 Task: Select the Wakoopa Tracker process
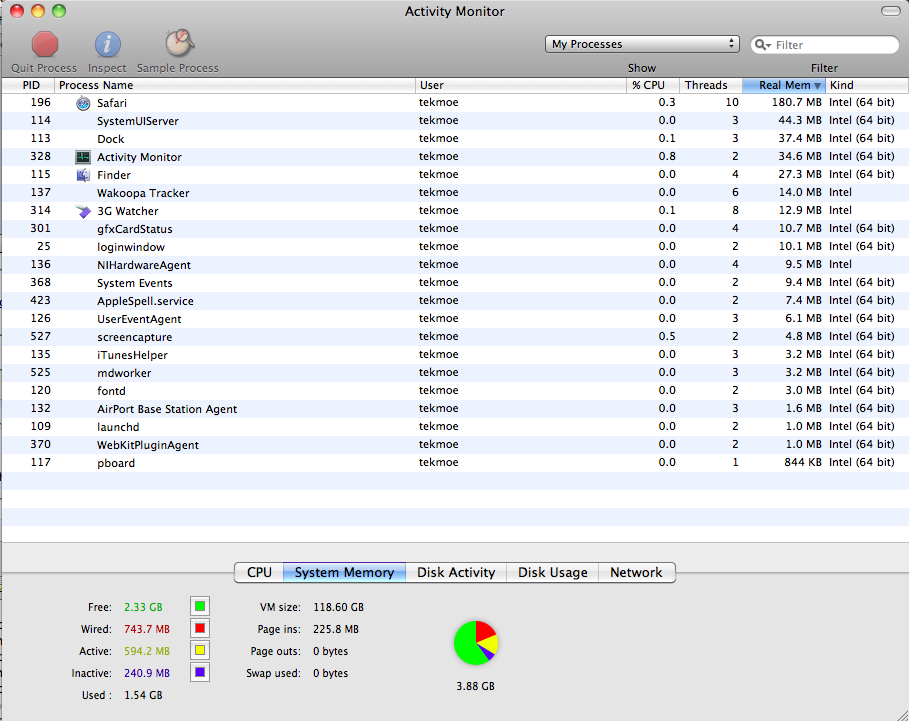coord(454,192)
